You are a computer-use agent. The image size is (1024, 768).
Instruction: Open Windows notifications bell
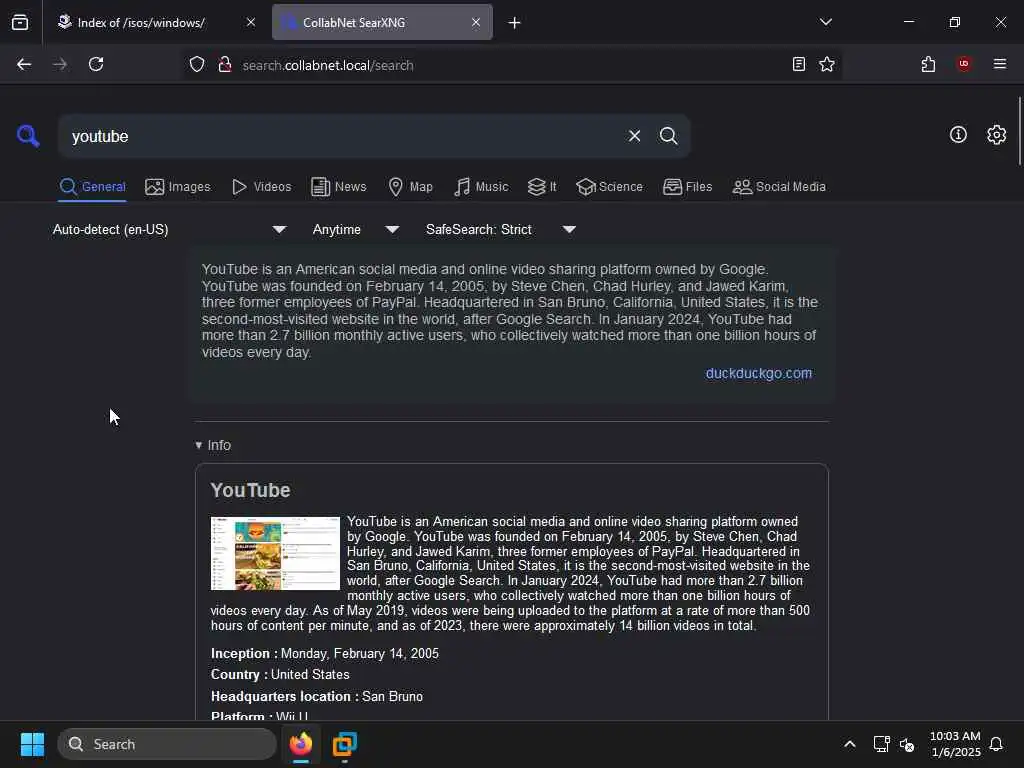click(x=996, y=744)
